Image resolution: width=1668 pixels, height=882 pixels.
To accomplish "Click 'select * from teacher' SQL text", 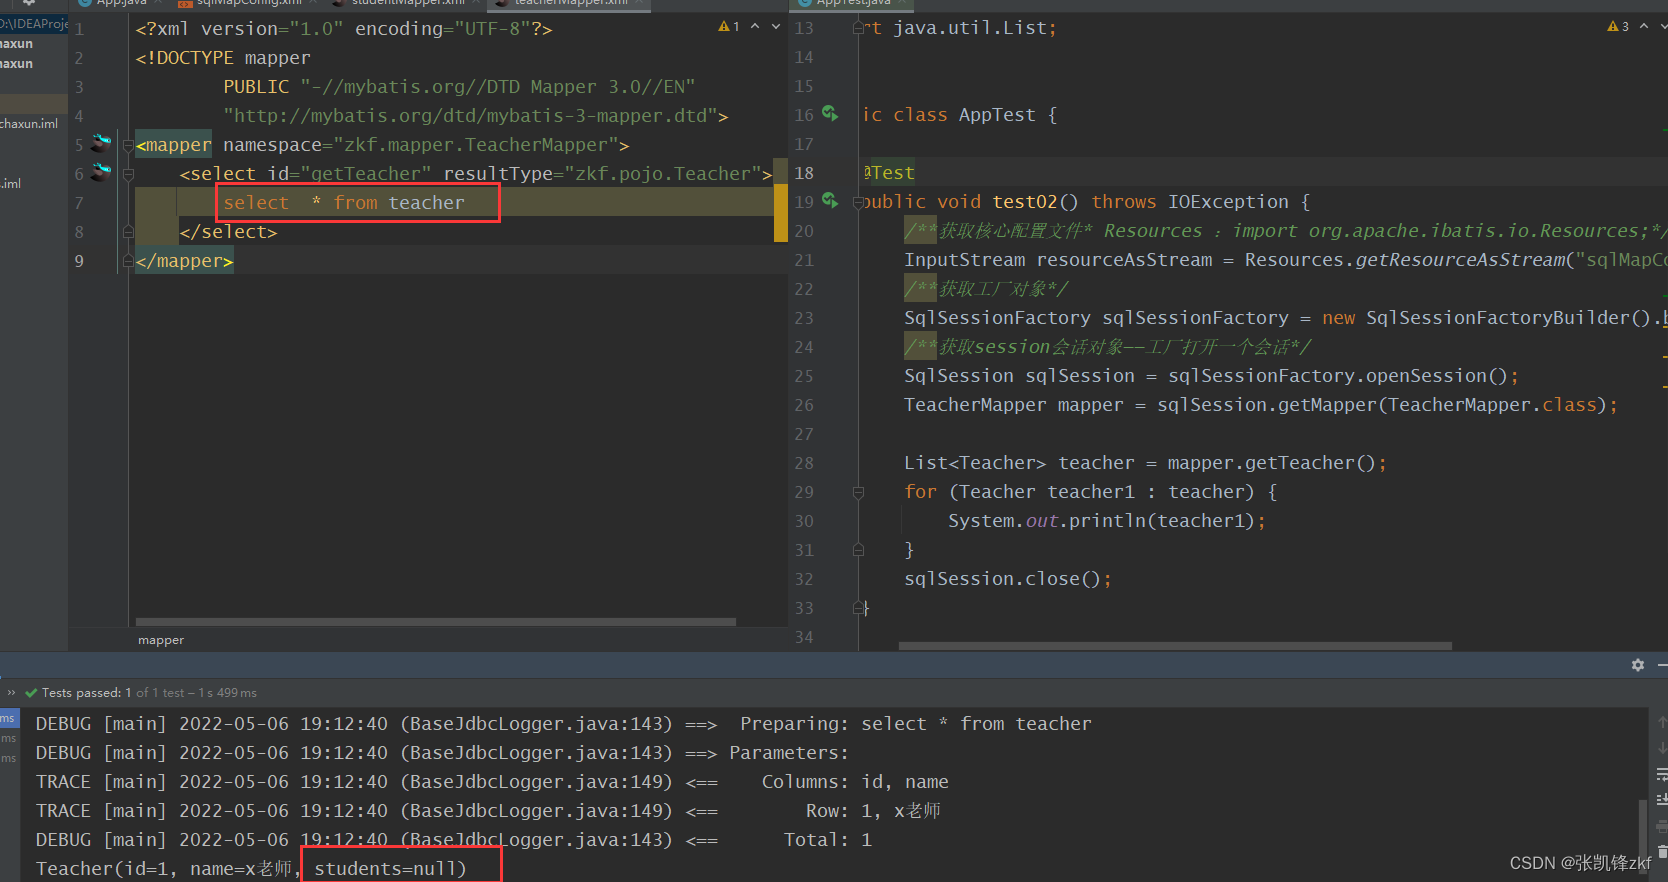I will tap(344, 203).
